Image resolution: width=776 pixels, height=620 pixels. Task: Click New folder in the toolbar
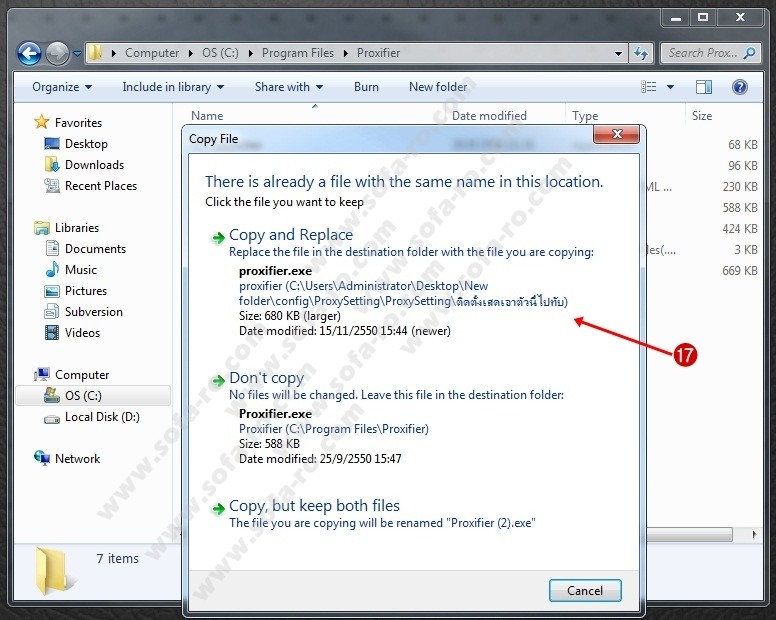(438, 87)
